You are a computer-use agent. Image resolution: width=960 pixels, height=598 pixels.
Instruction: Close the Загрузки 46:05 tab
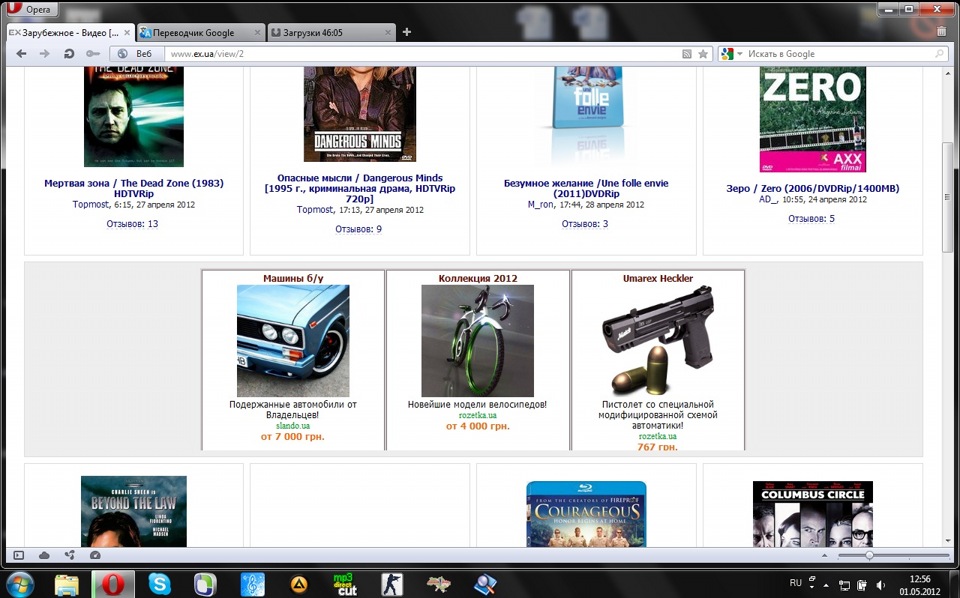click(x=388, y=32)
